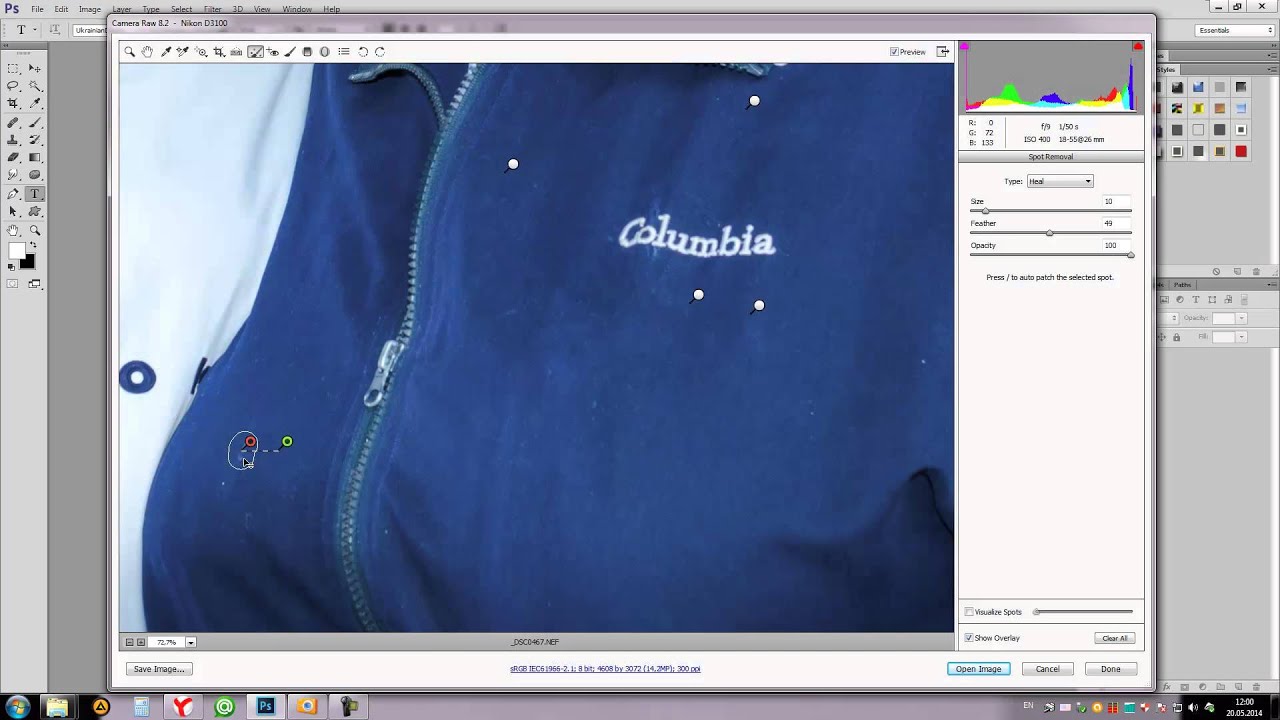This screenshot has height=720, width=1280.
Task: Select Photoshop Horizontal Type tool
Action: click(35, 194)
